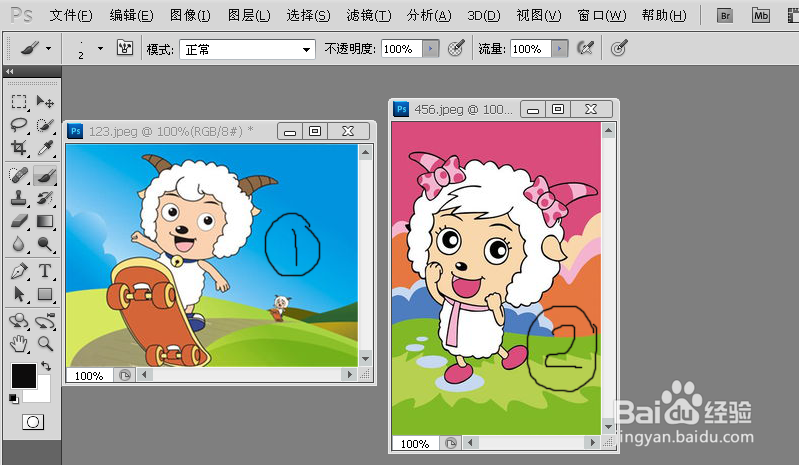Viewport: 799px width, 465px height.
Task: Select the Move tool
Action: (45, 102)
